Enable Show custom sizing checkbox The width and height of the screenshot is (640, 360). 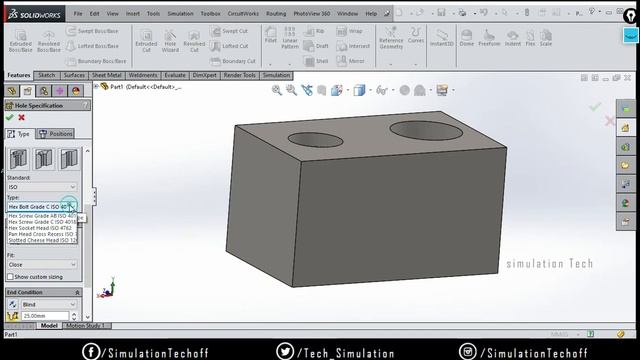pyautogui.click(x=10, y=277)
